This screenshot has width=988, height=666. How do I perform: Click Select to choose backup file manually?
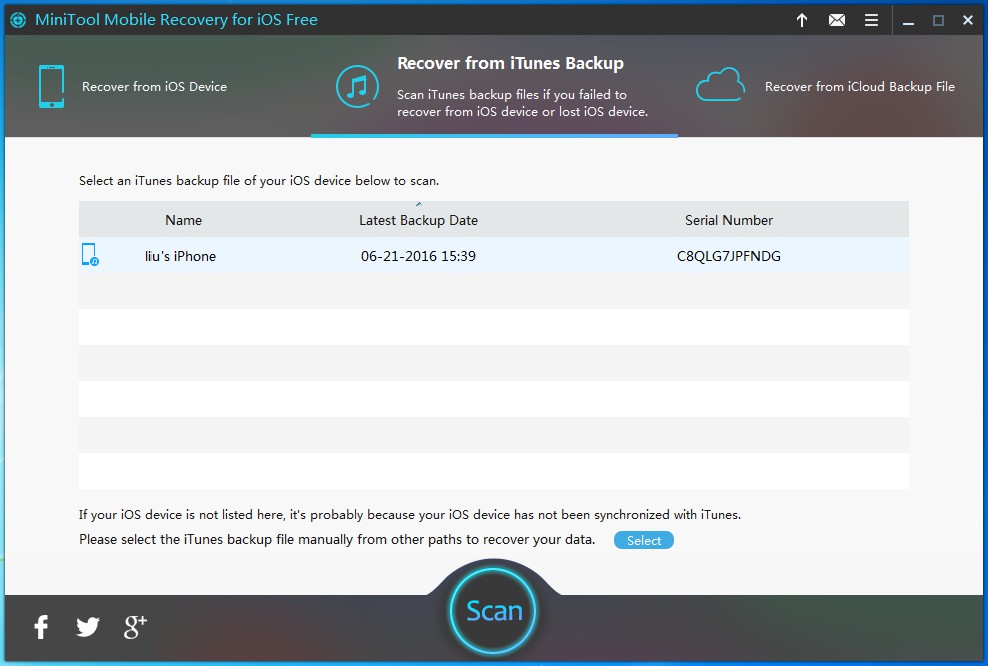(x=643, y=540)
